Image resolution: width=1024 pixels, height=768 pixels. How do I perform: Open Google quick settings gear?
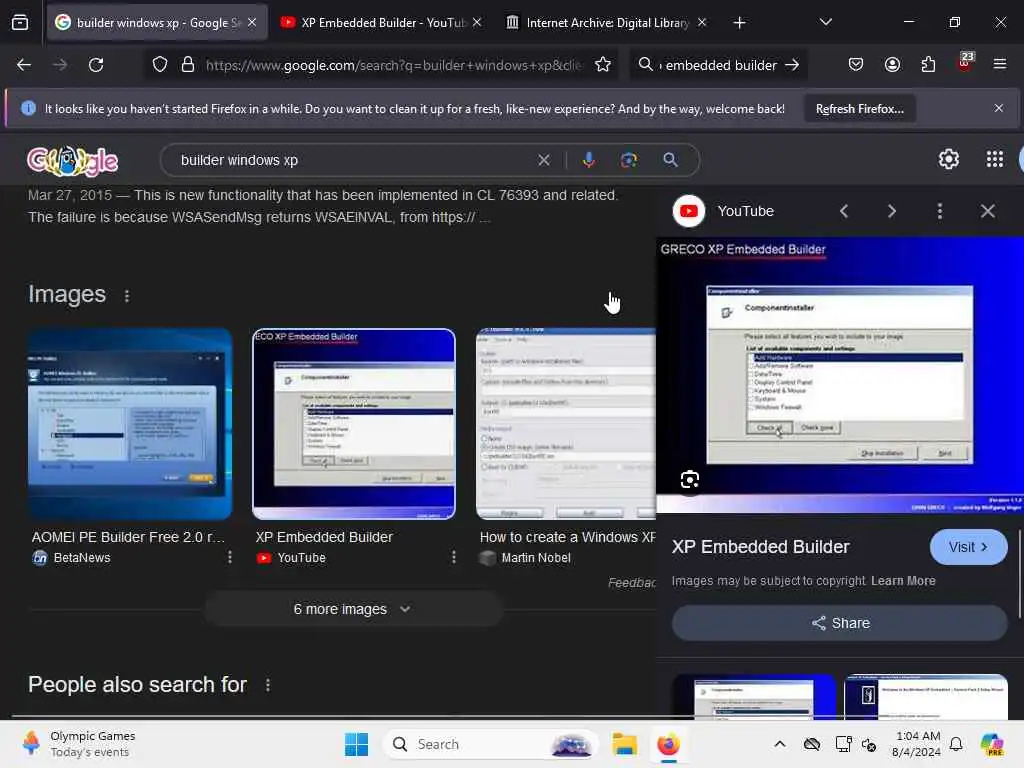tap(948, 159)
